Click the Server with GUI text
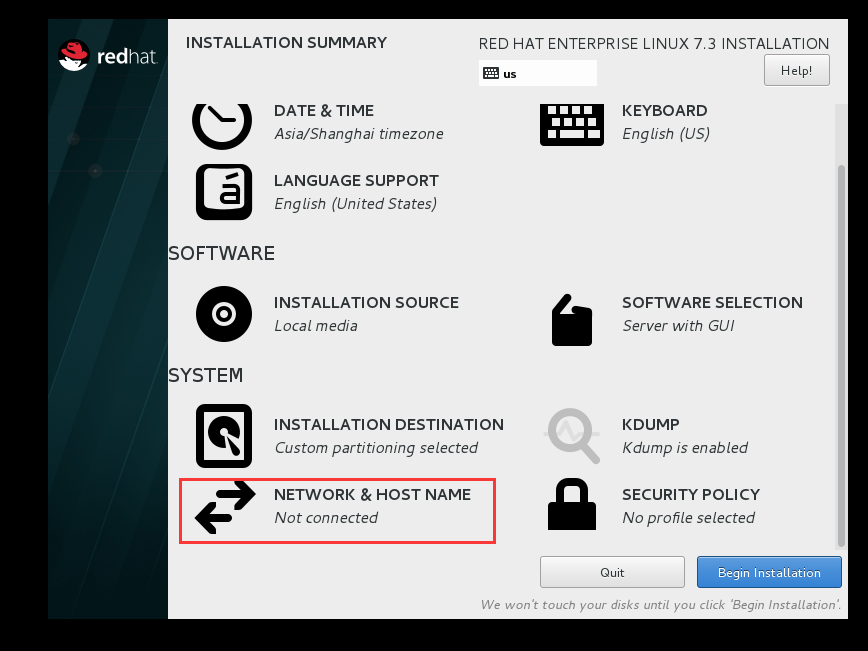Image resolution: width=868 pixels, height=651 pixels. pyautogui.click(x=679, y=326)
